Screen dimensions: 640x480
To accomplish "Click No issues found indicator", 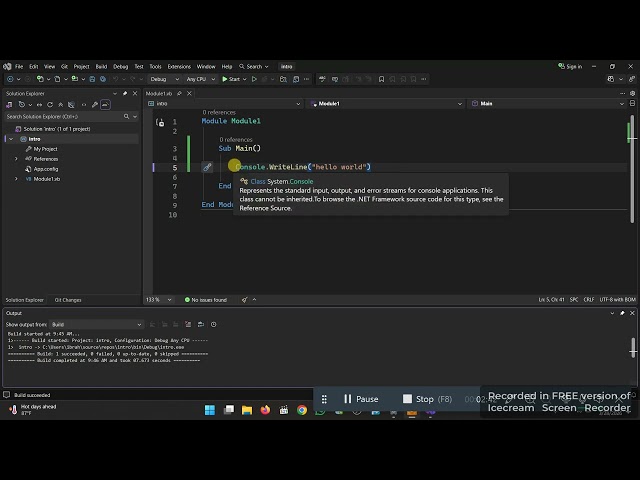I will [206, 300].
